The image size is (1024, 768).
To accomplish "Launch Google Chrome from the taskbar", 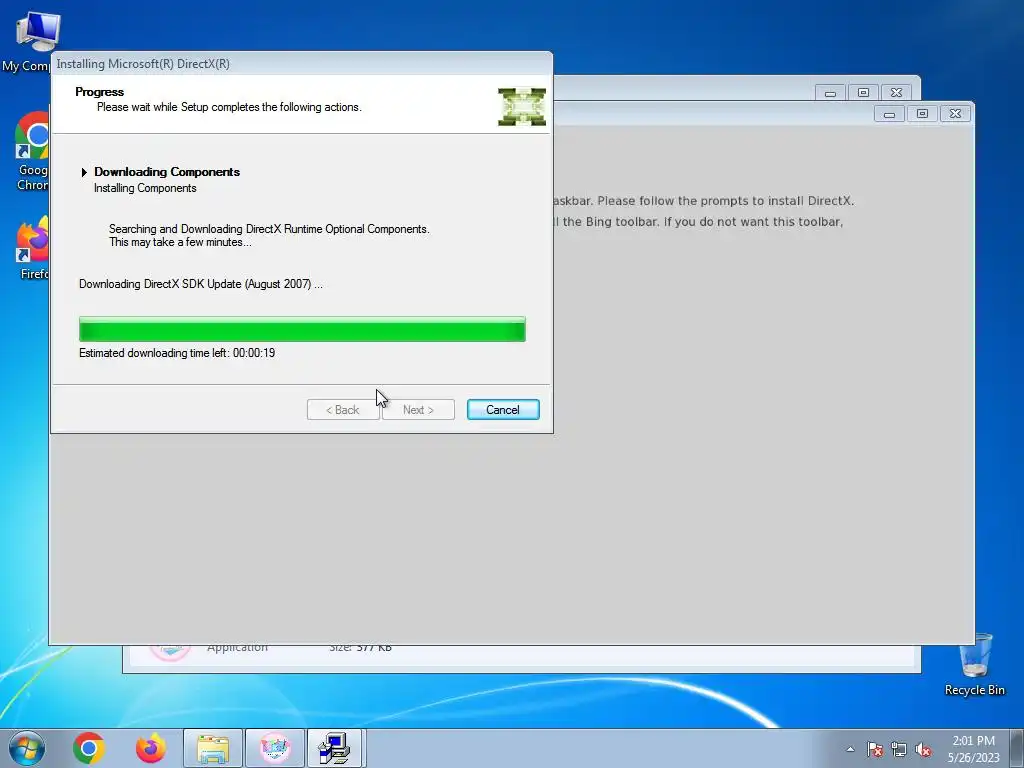I will [89, 748].
